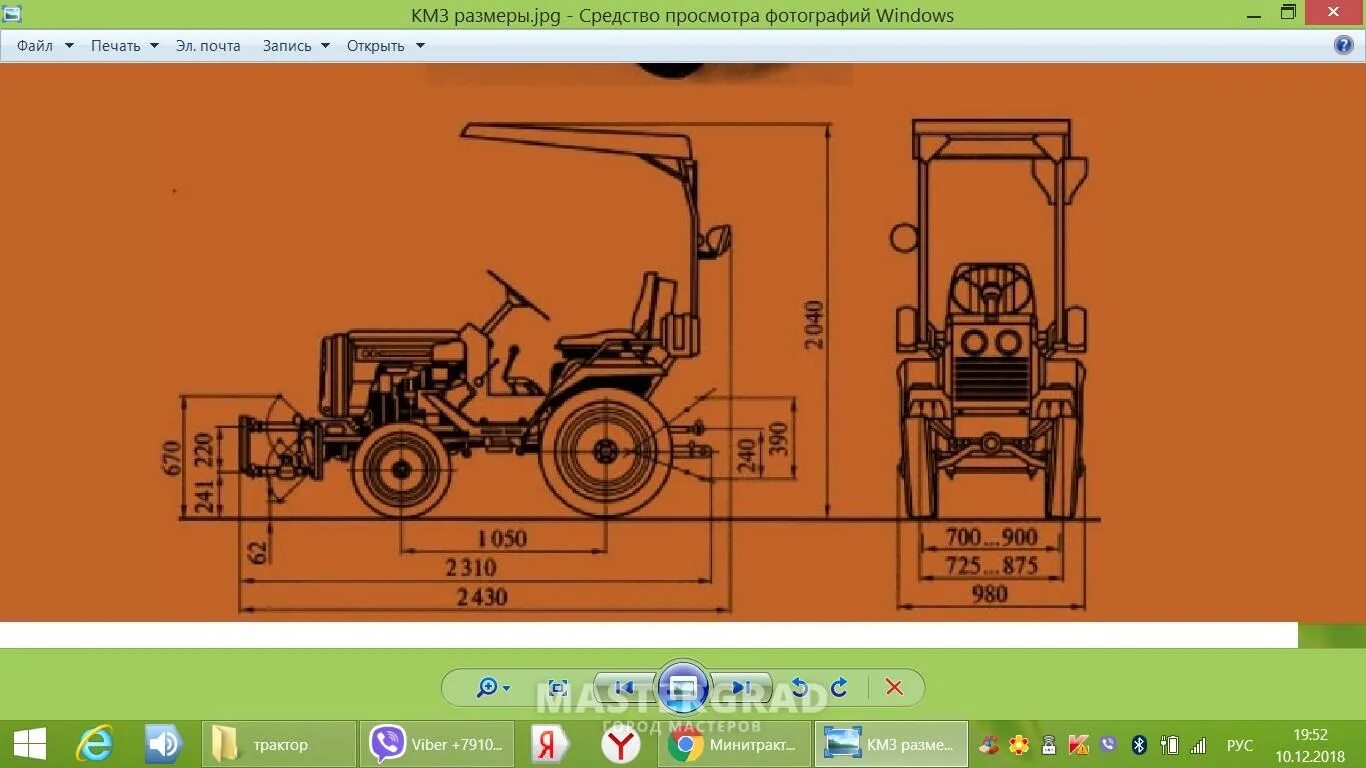Image resolution: width=1366 pixels, height=768 pixels.
Task: Open the speaker app on taskbar
Action: point(162,744)
